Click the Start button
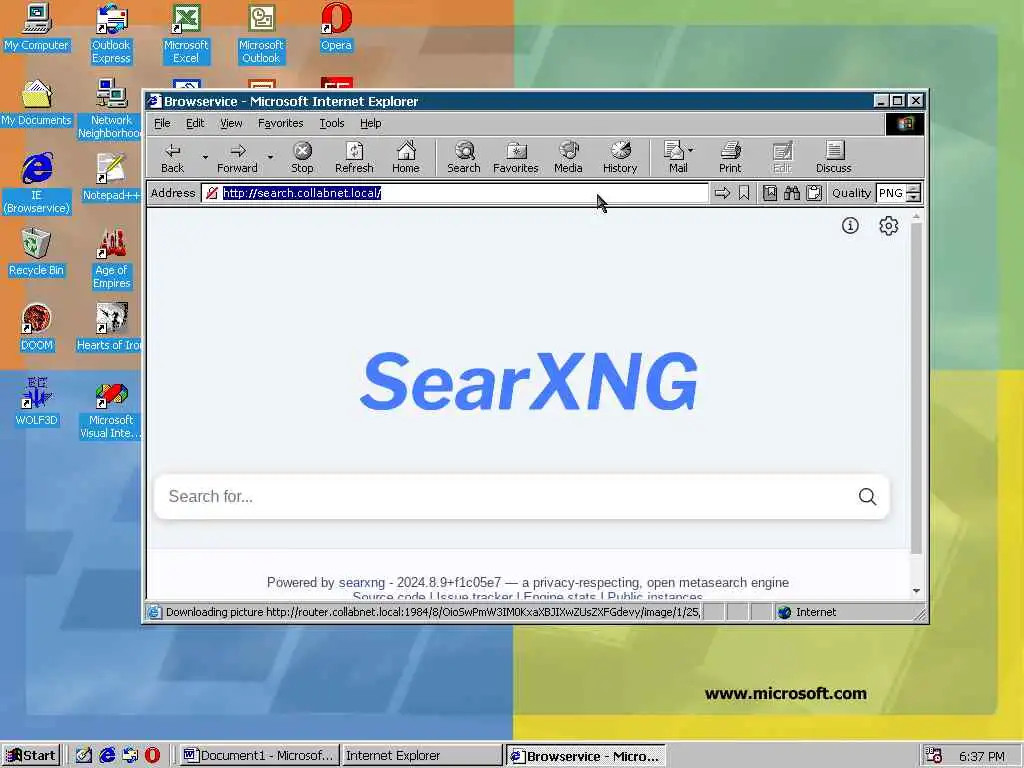 (30, 756)
